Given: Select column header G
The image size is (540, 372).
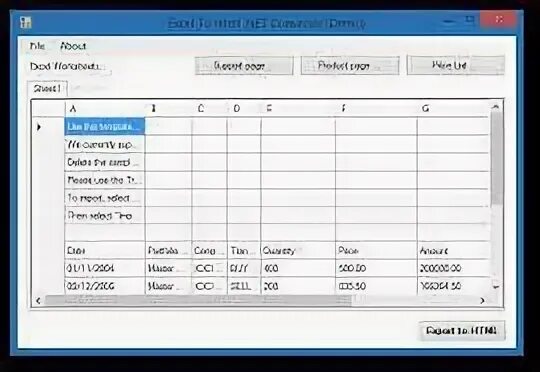Looking at the screenshot, I should [453, 108].
